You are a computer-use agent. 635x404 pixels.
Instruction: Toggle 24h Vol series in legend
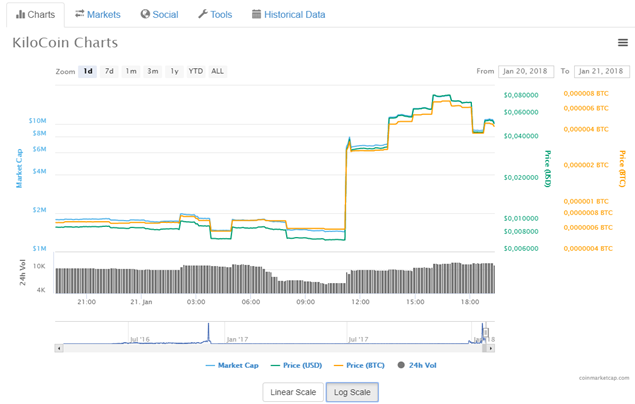tap(417, 365)
